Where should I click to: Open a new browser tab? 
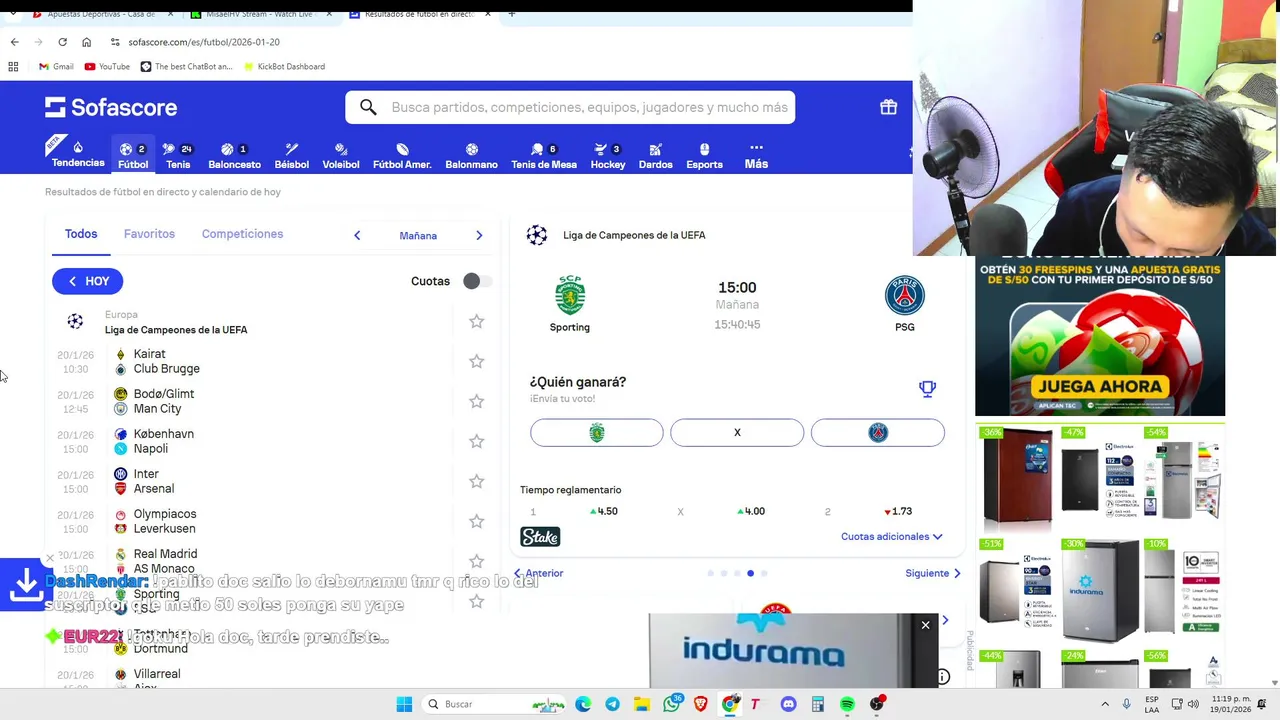pyautogui.click(x=511, y=14)
